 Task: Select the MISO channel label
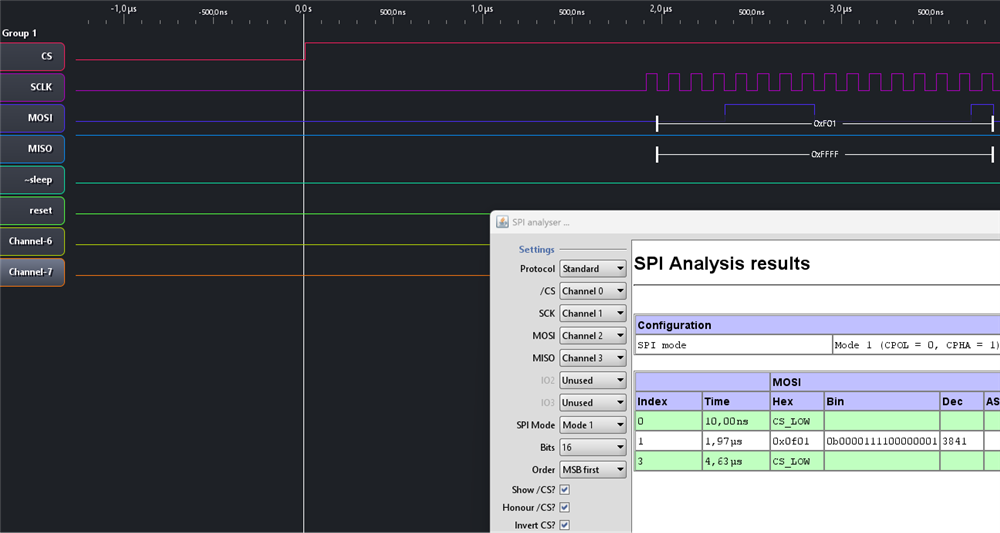click(32, 149)
